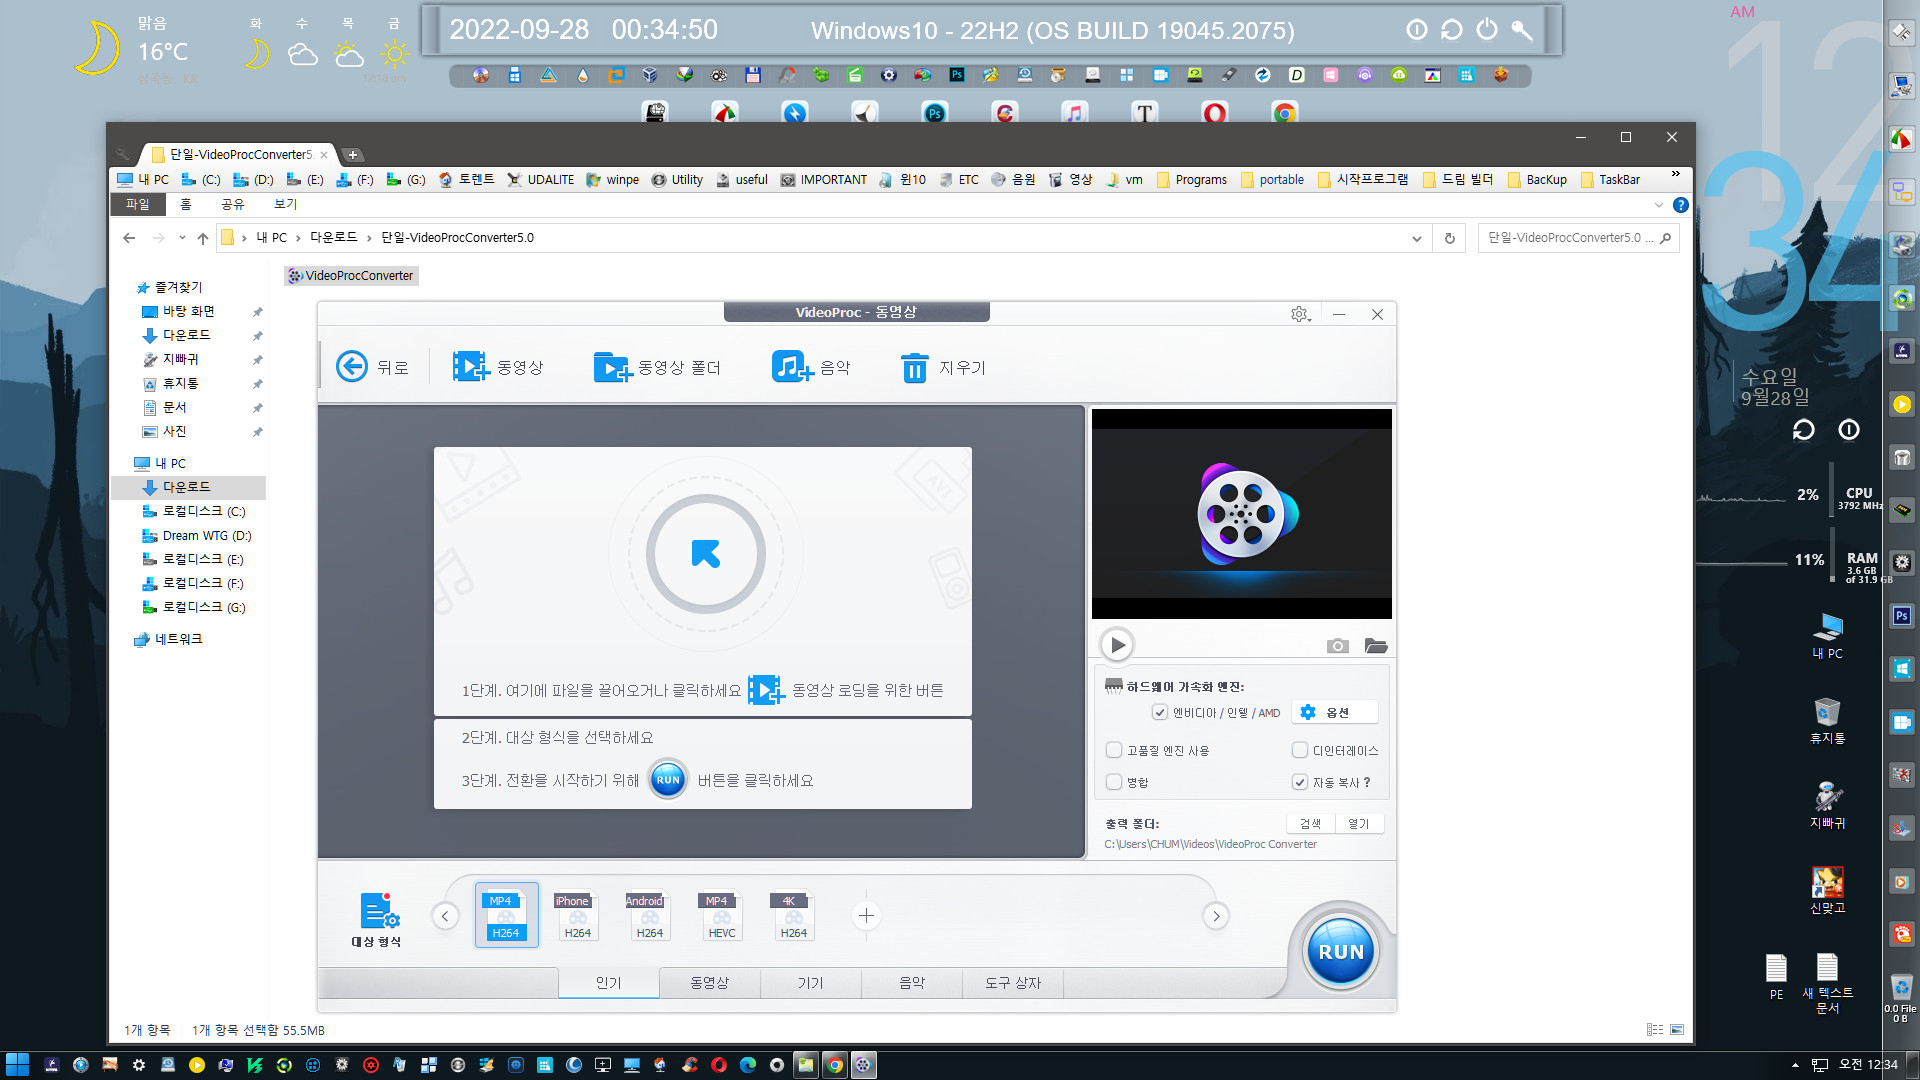Add a video with the 동영상 icon

(470, 367)
